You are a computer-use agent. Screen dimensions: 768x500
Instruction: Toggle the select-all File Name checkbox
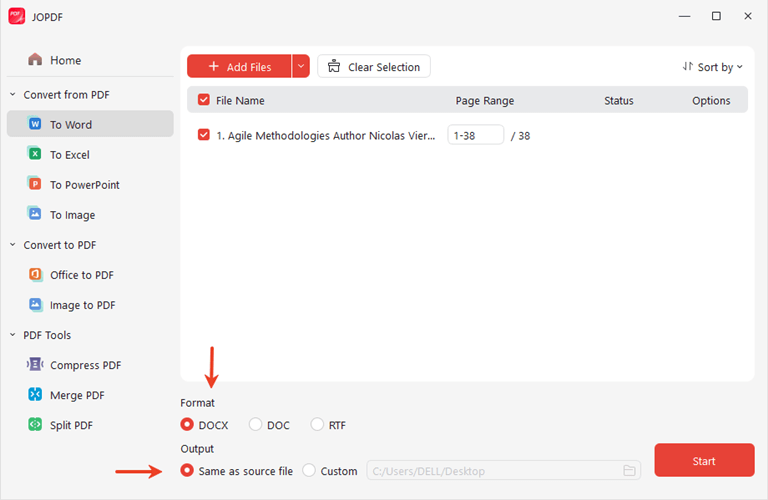coord(203,100)
